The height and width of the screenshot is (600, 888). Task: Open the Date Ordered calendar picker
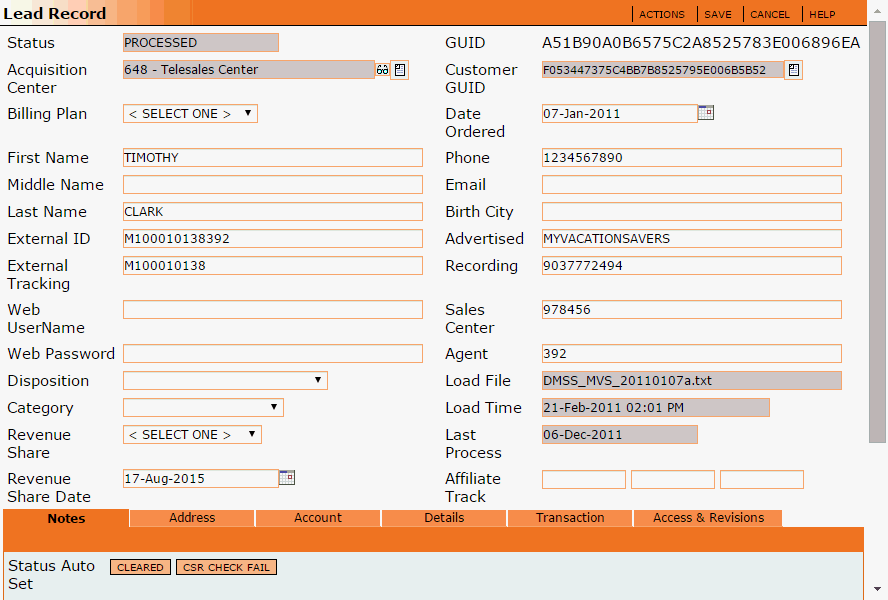click(x=706, y=112)
